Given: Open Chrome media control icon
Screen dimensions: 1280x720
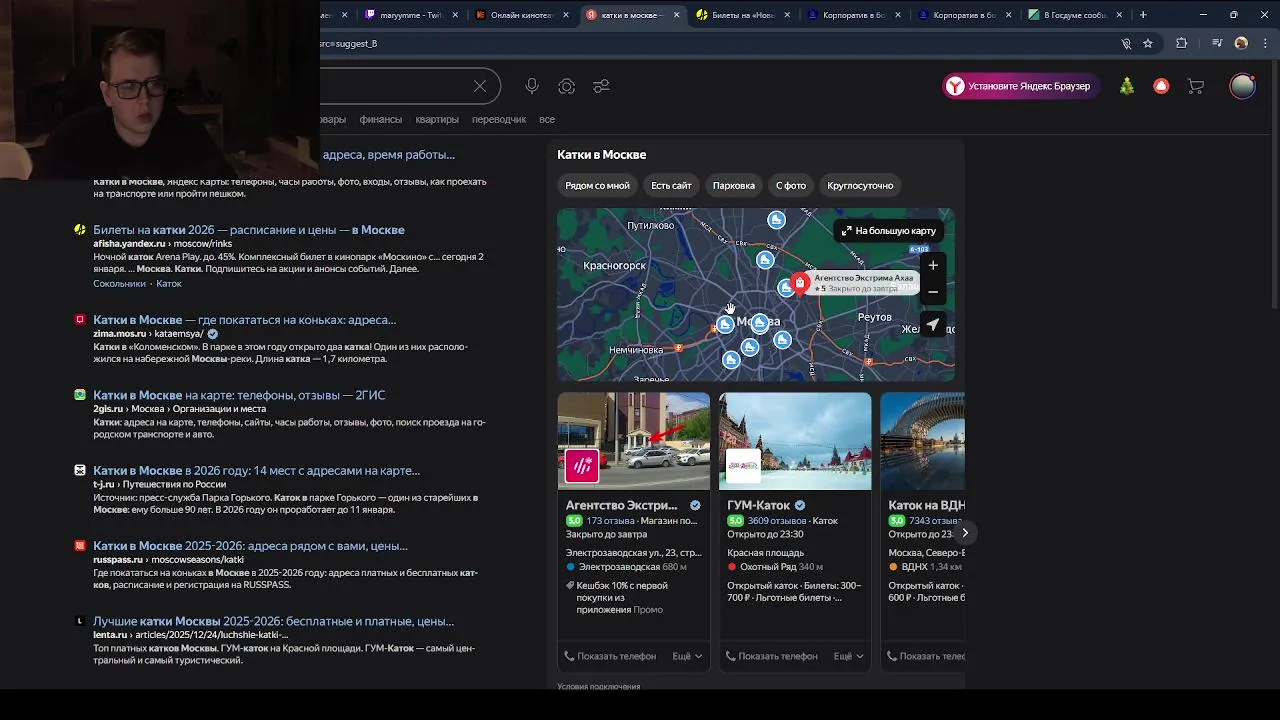Looking at the screenshot, I should coord(1217,43).
